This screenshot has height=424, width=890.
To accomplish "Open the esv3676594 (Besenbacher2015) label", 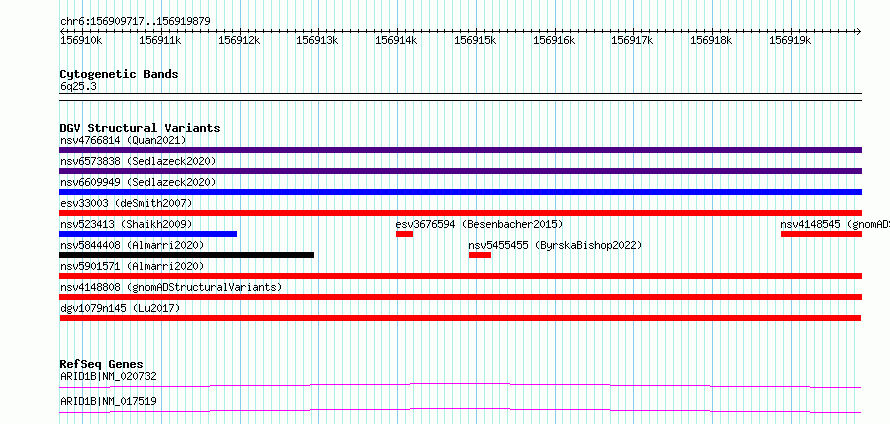I will (x=479, y=224).
